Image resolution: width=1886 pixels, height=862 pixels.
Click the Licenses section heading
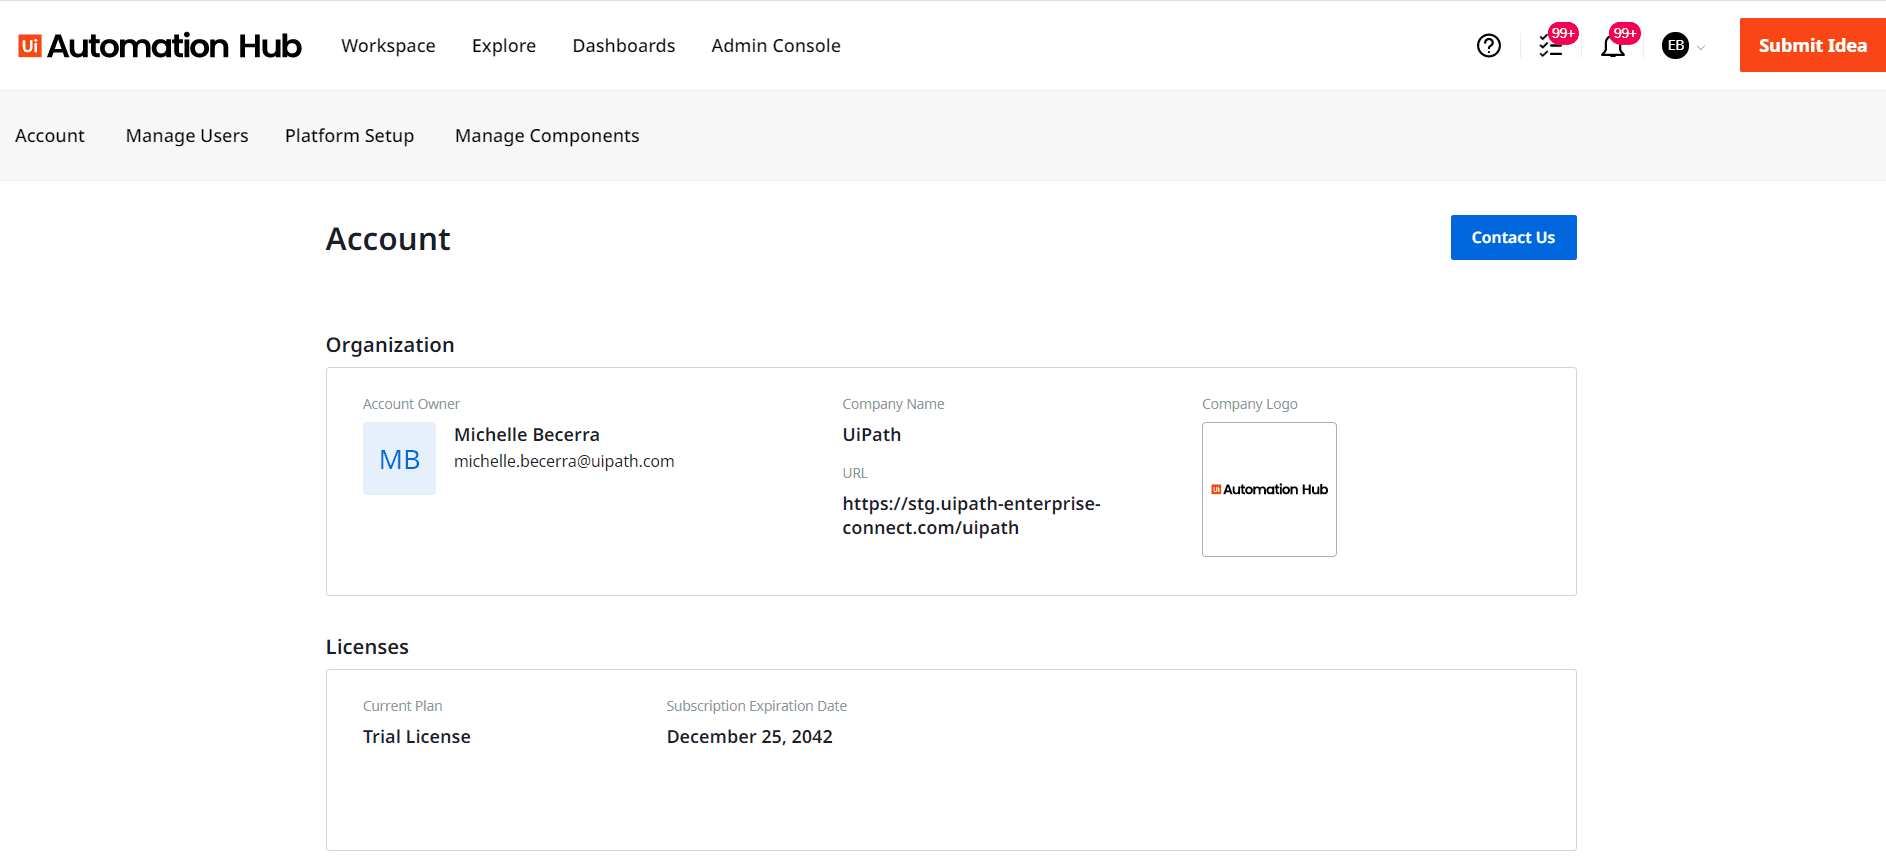pos(367,647)
